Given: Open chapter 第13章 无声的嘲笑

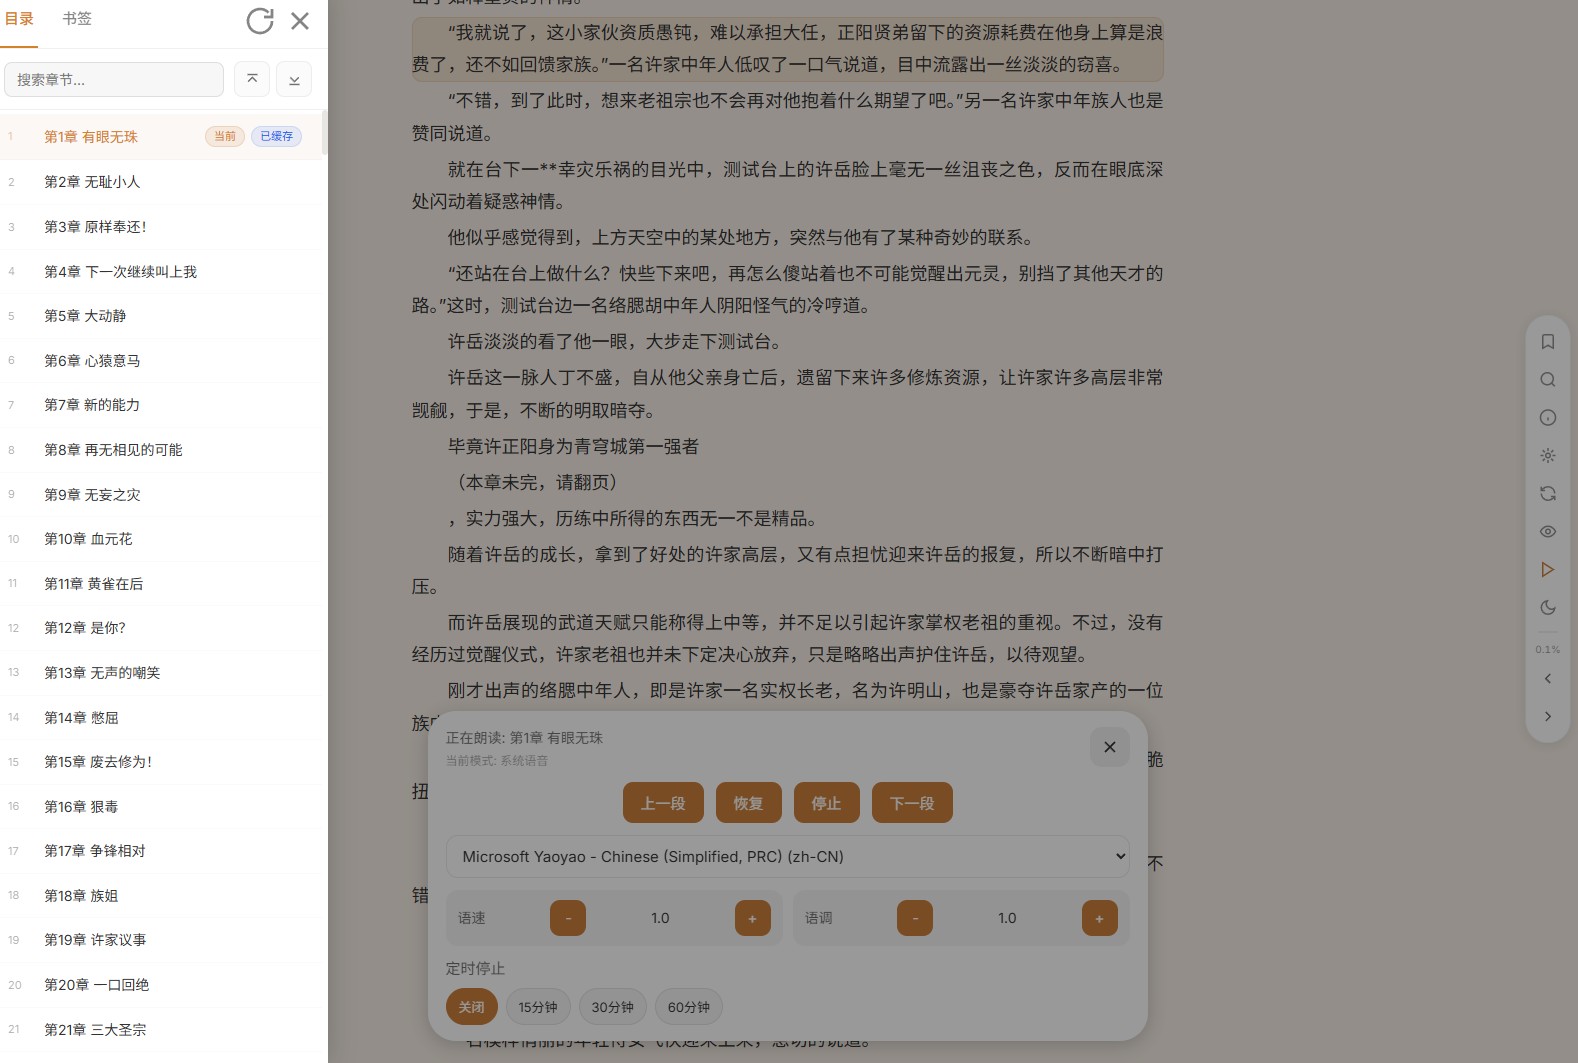Looking at the screenshot, I should pos(163,673).
